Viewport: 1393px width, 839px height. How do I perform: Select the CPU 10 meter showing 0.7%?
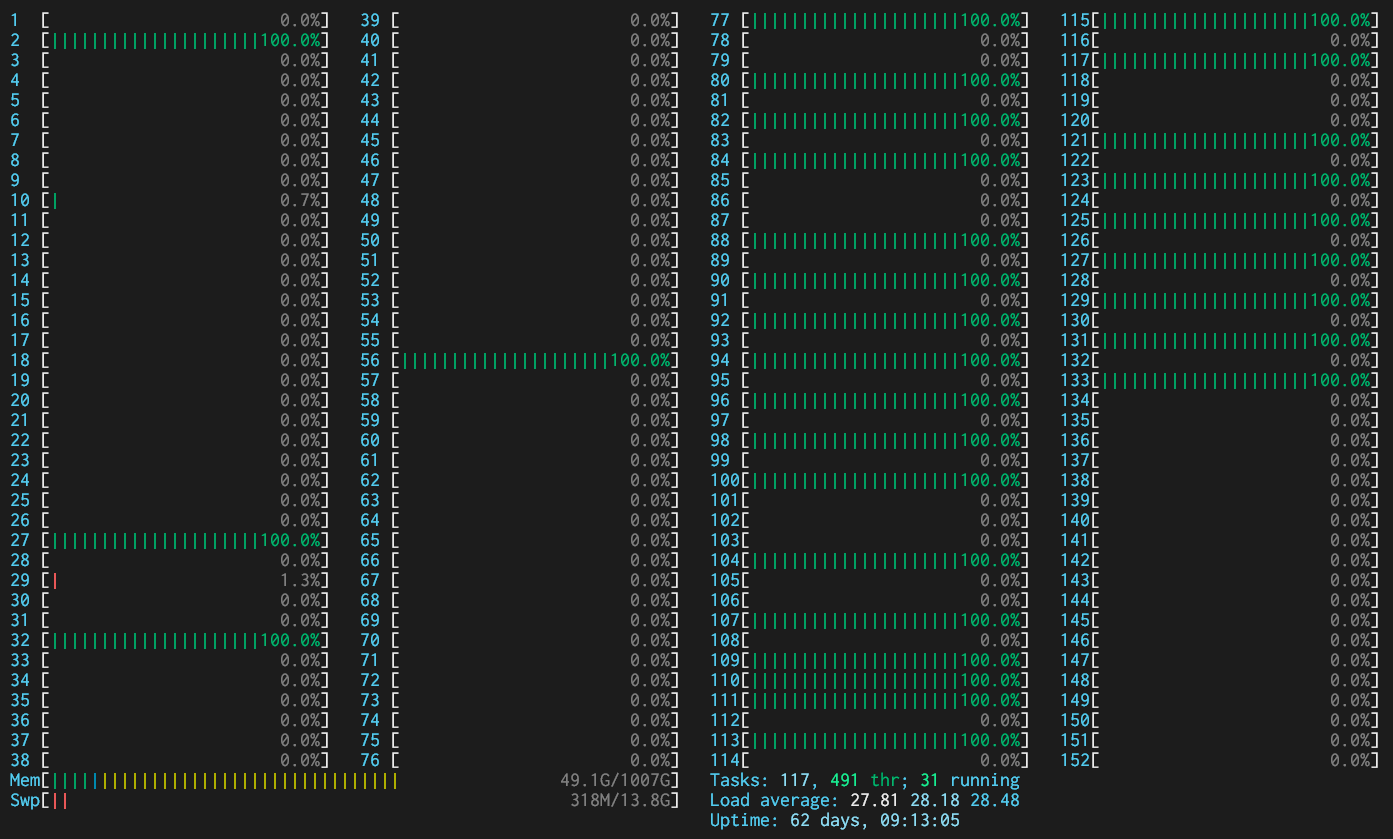[x=180, y=200]
